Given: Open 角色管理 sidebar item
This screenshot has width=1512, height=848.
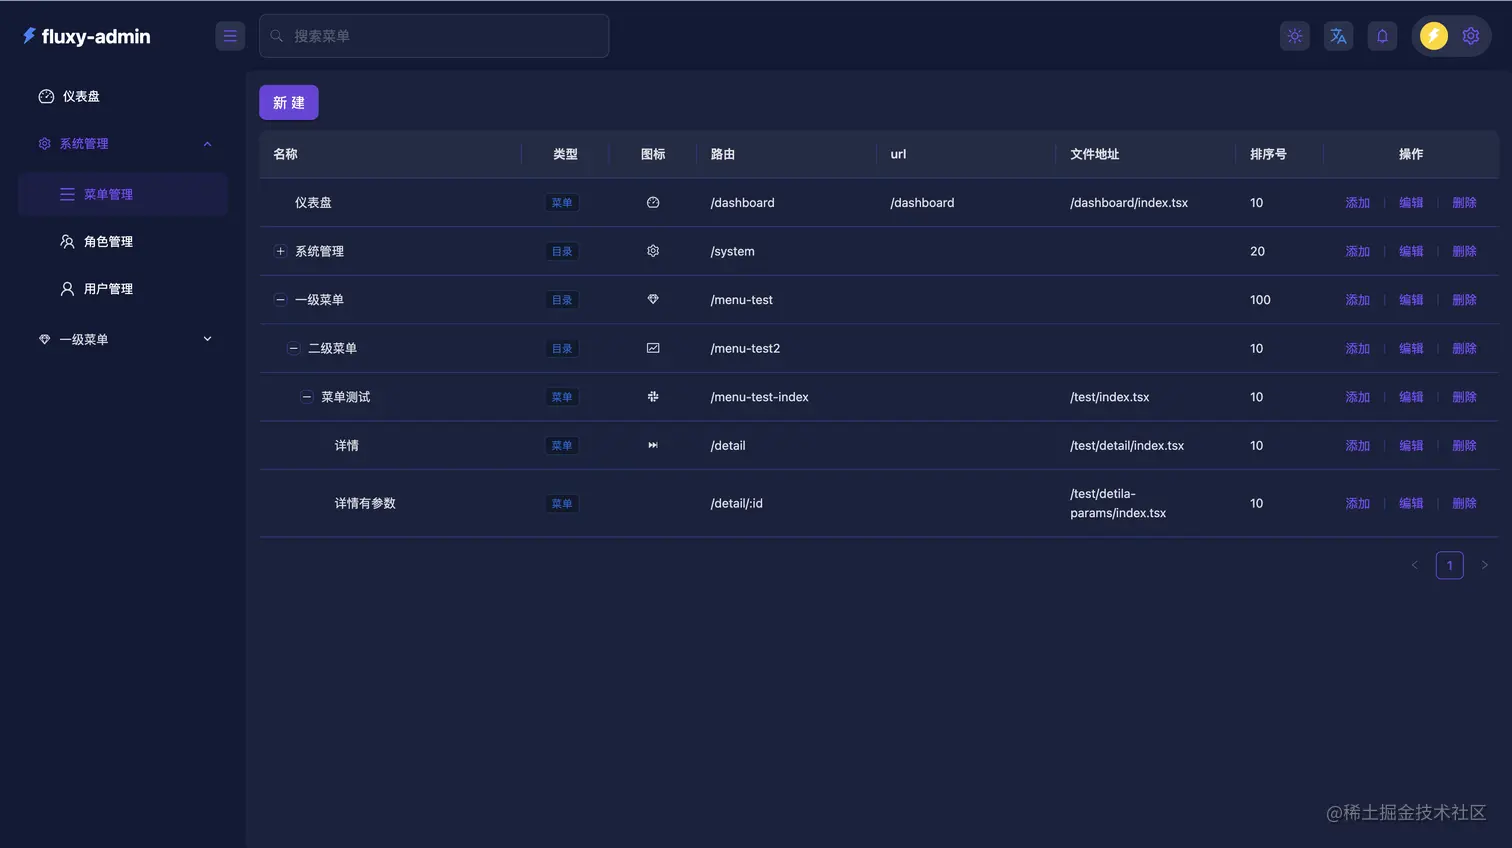Looking at the screenshot, I should (x=123, y=241).
